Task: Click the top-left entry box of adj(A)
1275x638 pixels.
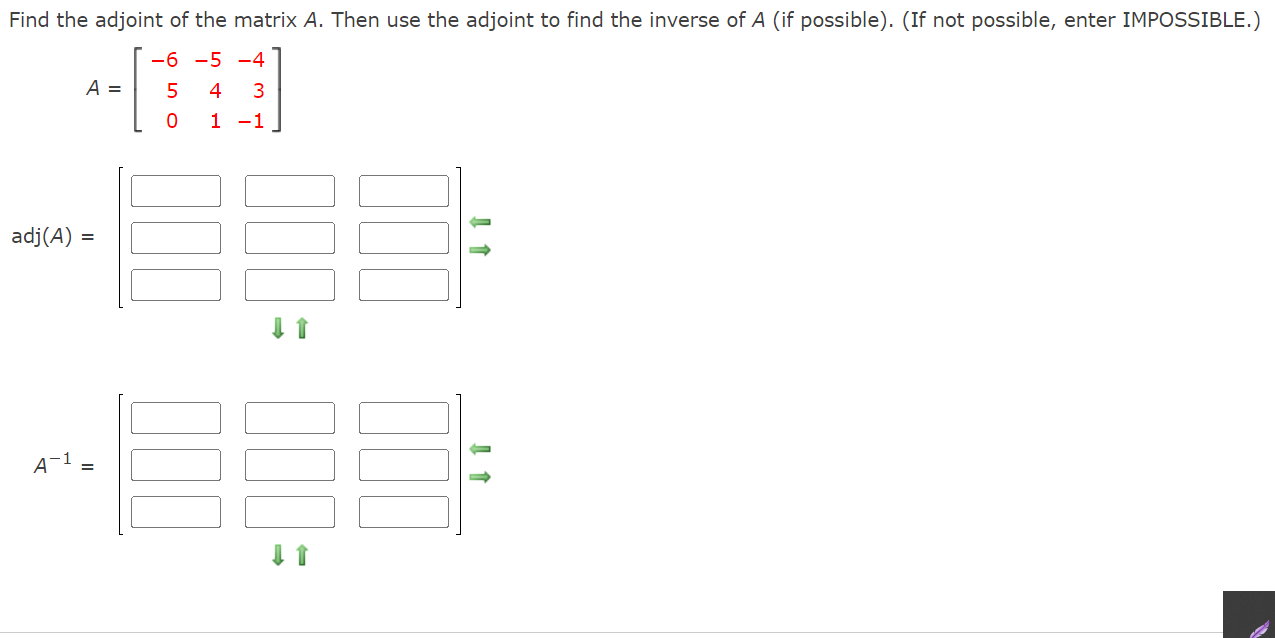Action: (x=175, y=190)
